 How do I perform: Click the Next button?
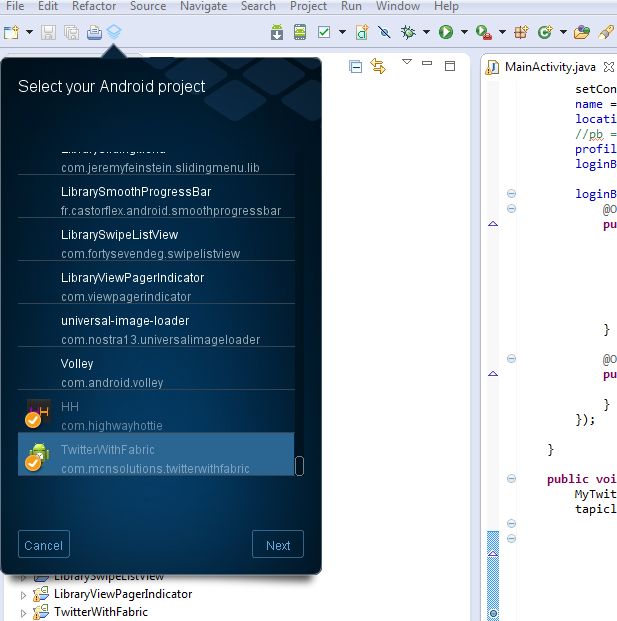pyautogui.click(x=278, y=545)
